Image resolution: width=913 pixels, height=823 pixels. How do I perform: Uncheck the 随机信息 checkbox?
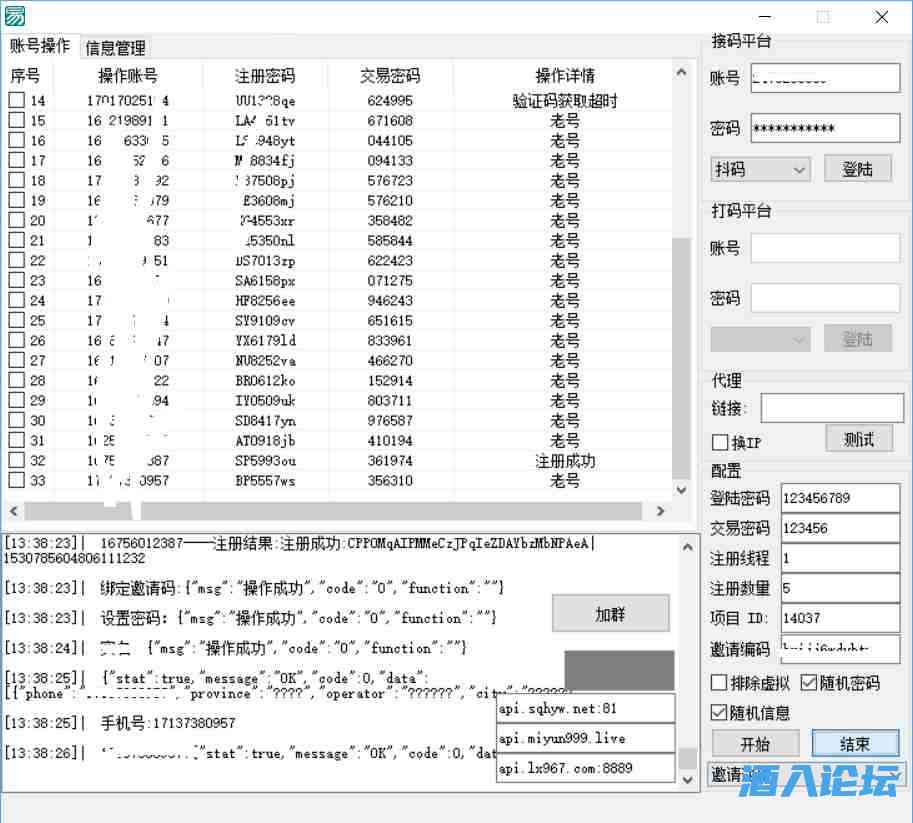pos(719,712)
